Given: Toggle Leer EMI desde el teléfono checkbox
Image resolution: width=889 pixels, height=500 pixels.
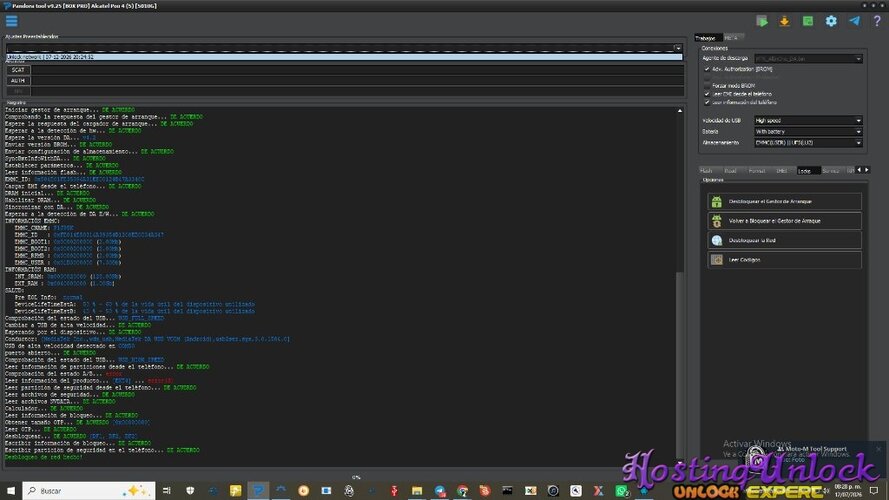Looking at the screenshot, I should (707, 94).
